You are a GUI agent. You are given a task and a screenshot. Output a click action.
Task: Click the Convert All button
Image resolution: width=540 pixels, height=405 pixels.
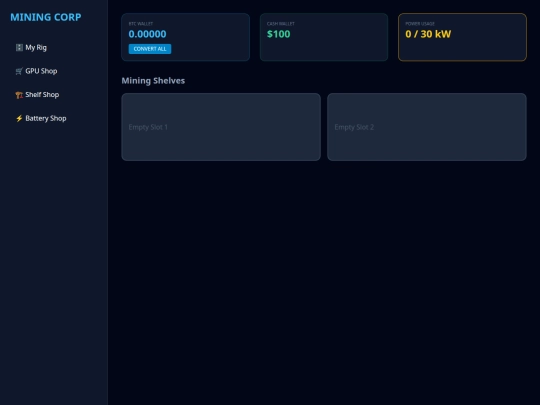pos(150,49)
